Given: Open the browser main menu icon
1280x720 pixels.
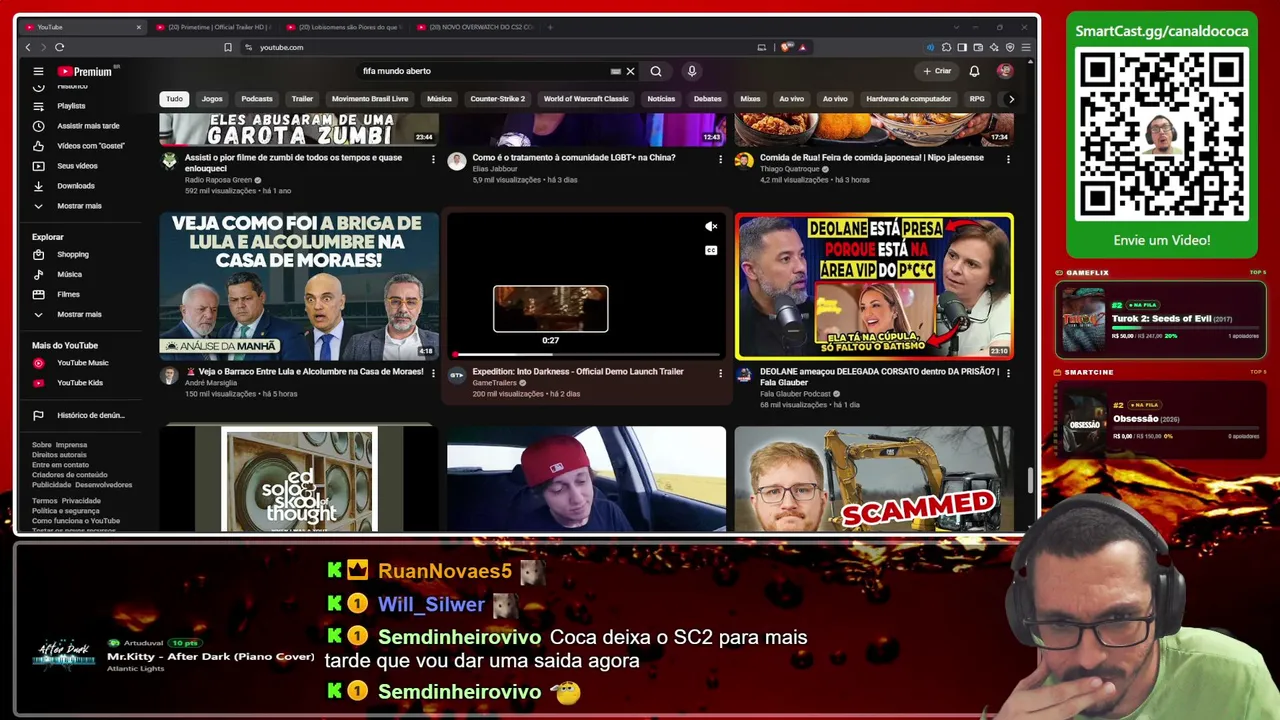Looking at the screenshot, I should tap(1026, 47).
